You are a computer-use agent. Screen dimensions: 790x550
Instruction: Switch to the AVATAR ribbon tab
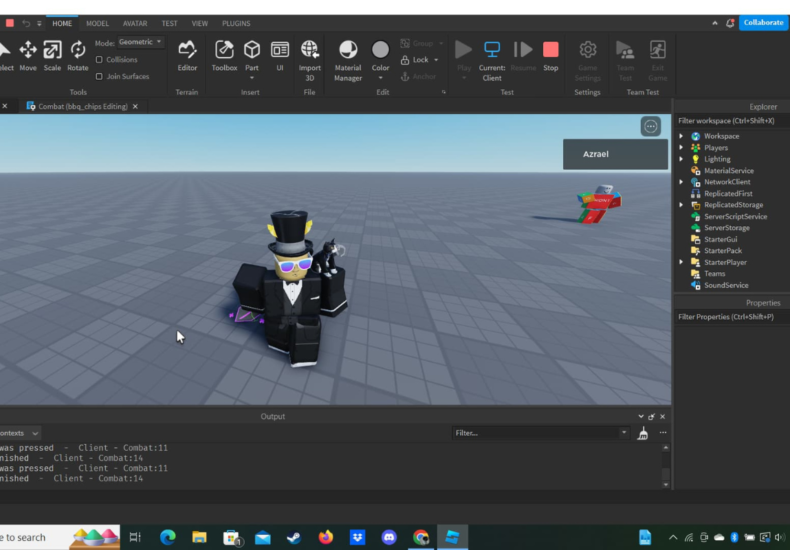[135, 23]
